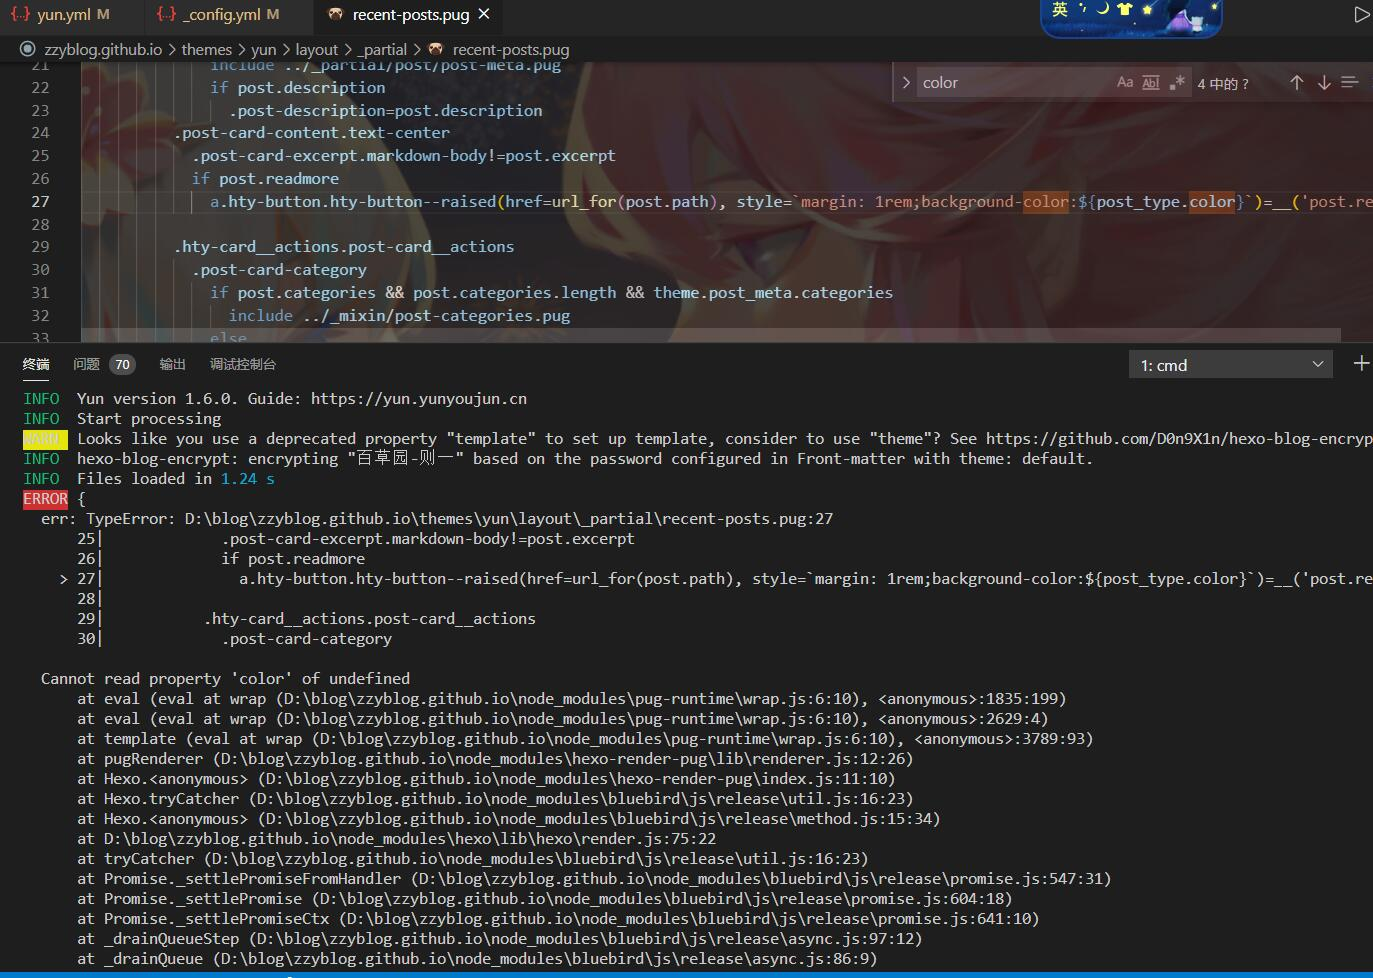This screenshot has width=1373, height=978.
Task: Click the _partial breadcrumb folder
Action: (x=385, y=49)
